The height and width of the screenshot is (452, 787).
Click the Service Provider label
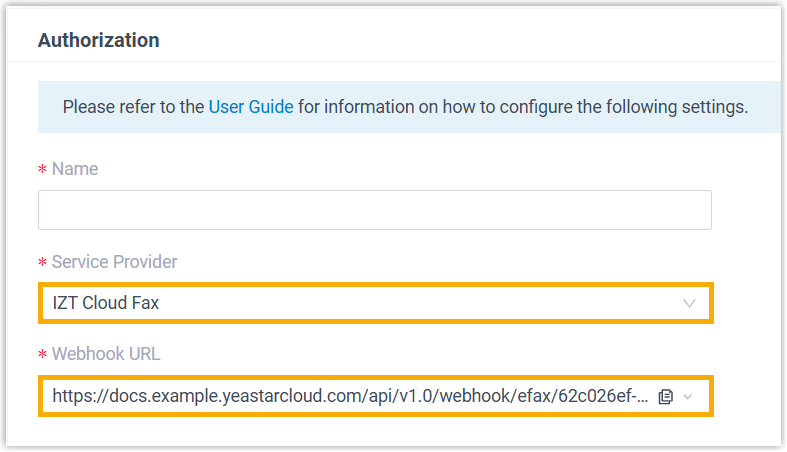tap(114, 262)
